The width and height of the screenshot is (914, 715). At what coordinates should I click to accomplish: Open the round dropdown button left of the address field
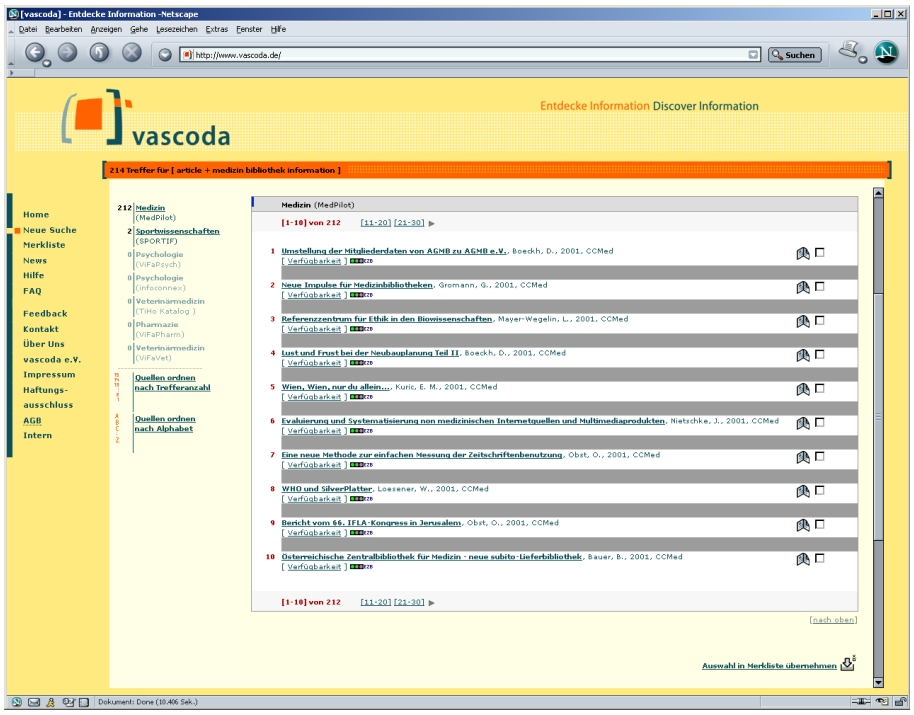pyautogui.click(x=165, y=55)
